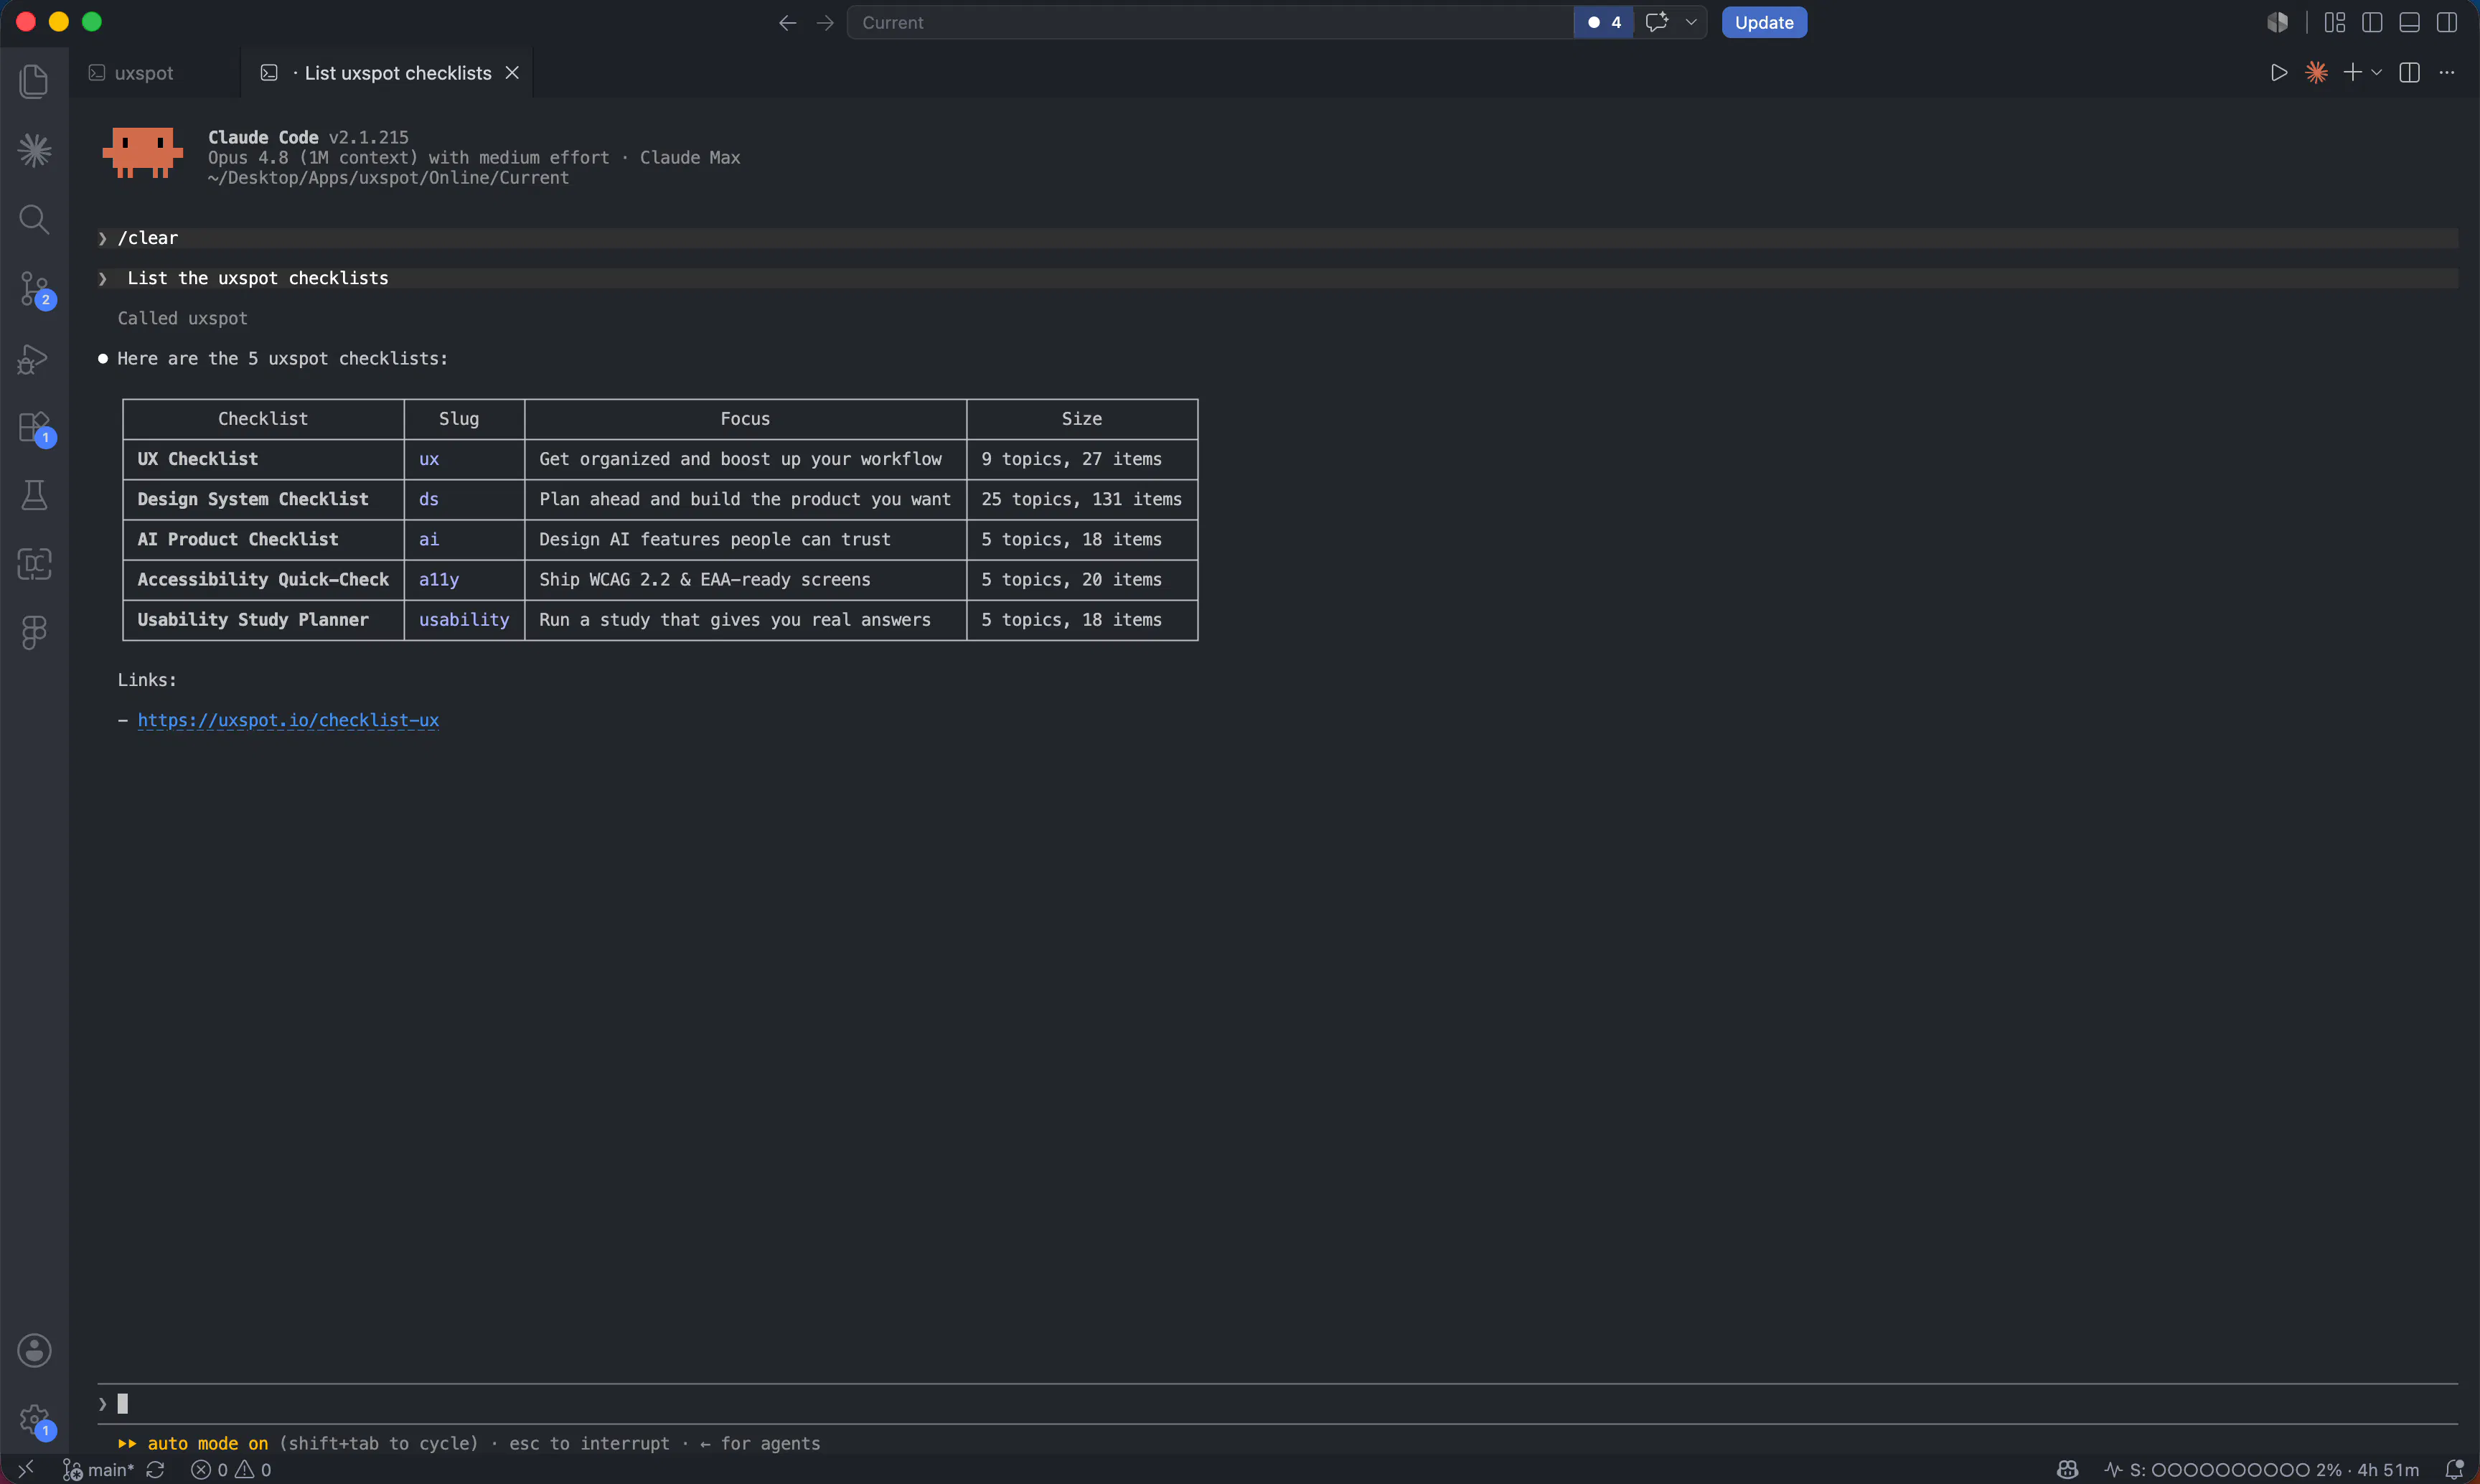
Task: Open the Claude Code sidebar panel
Action: 34,150
